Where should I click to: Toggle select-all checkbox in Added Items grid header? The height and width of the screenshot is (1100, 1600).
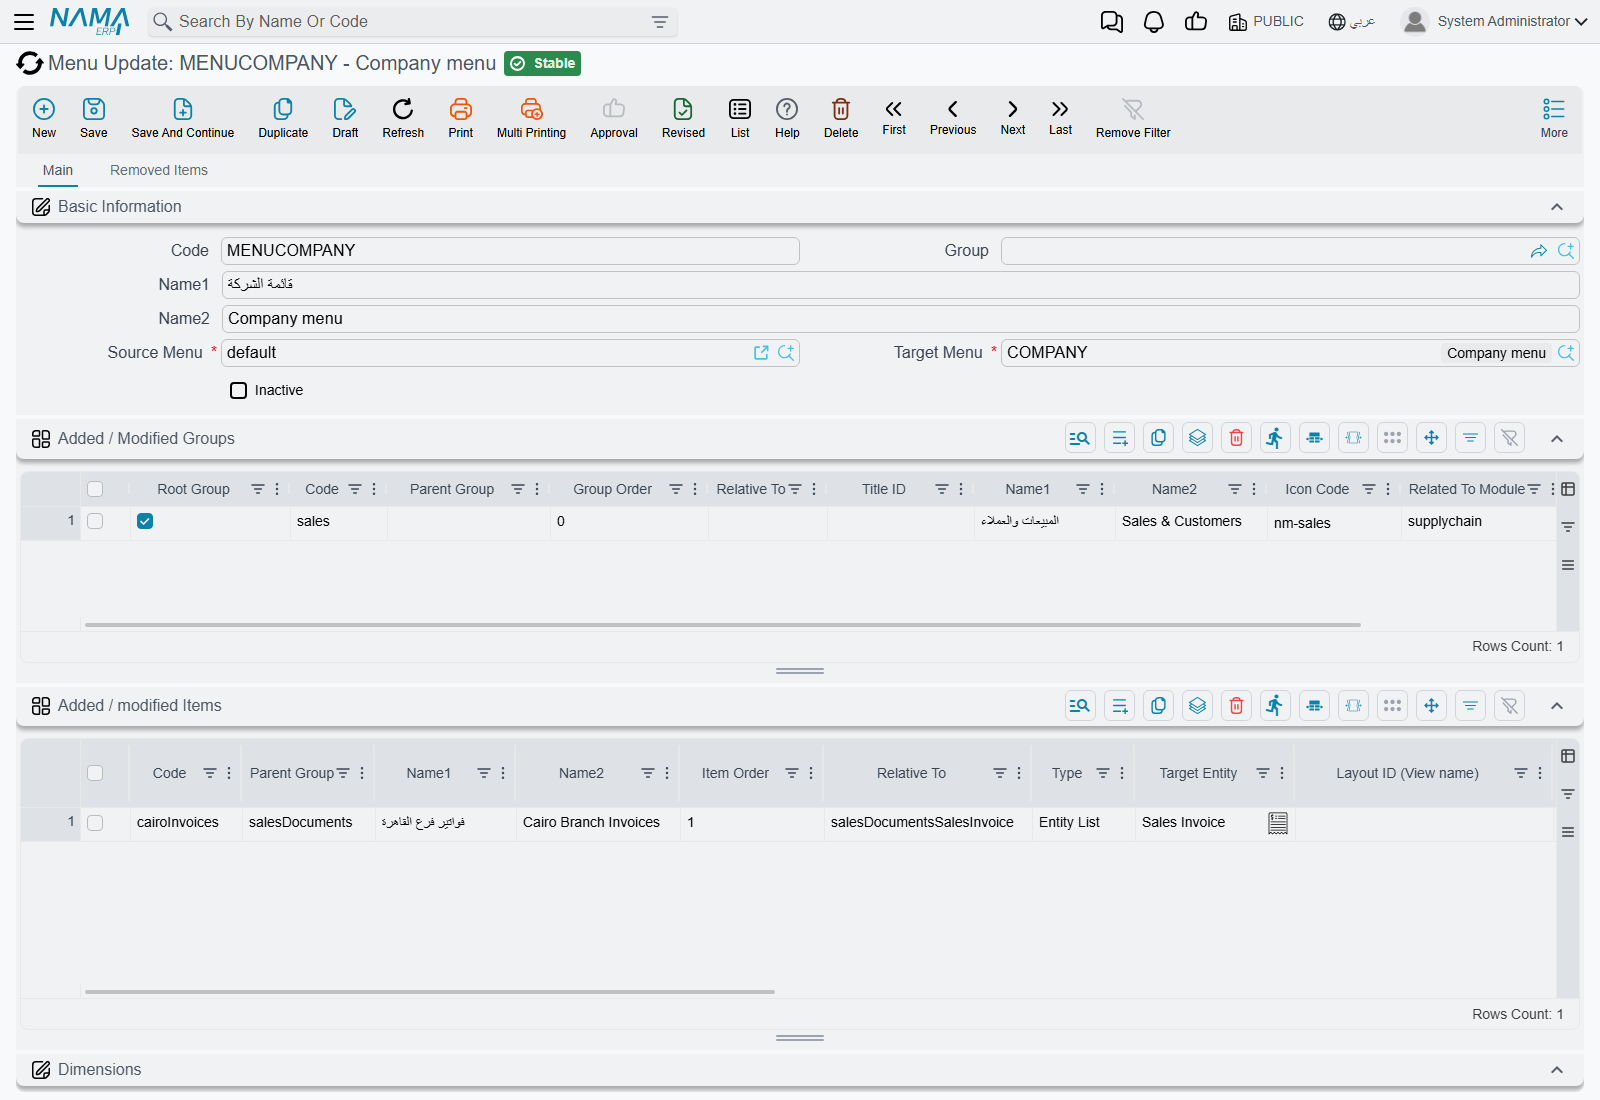[x=95, y=773]
